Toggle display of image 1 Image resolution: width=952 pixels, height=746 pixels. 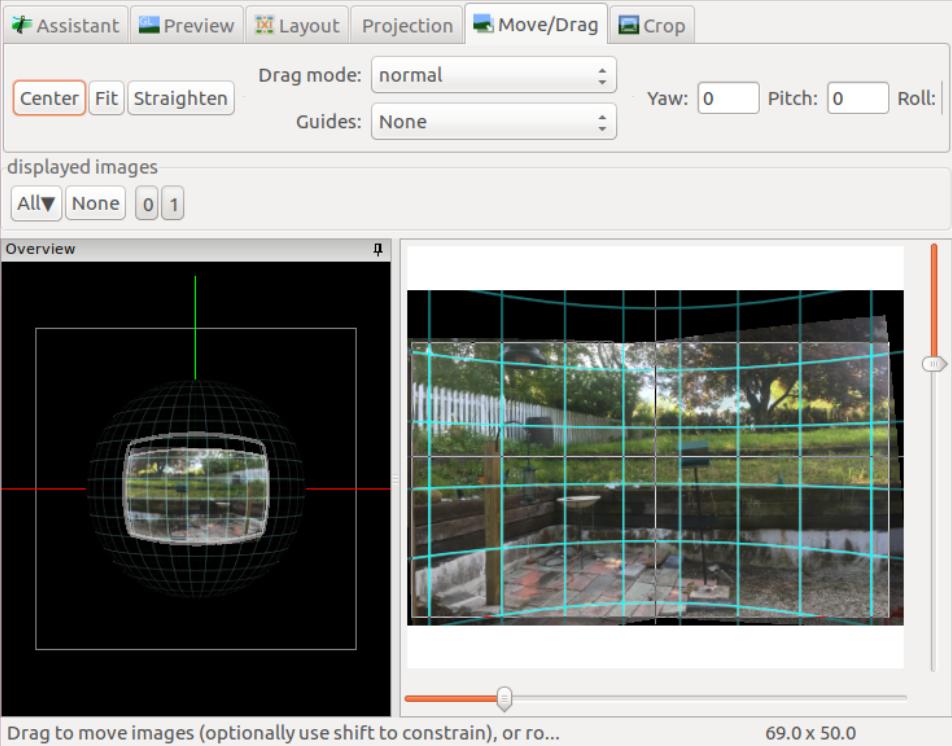click(173, 205)
